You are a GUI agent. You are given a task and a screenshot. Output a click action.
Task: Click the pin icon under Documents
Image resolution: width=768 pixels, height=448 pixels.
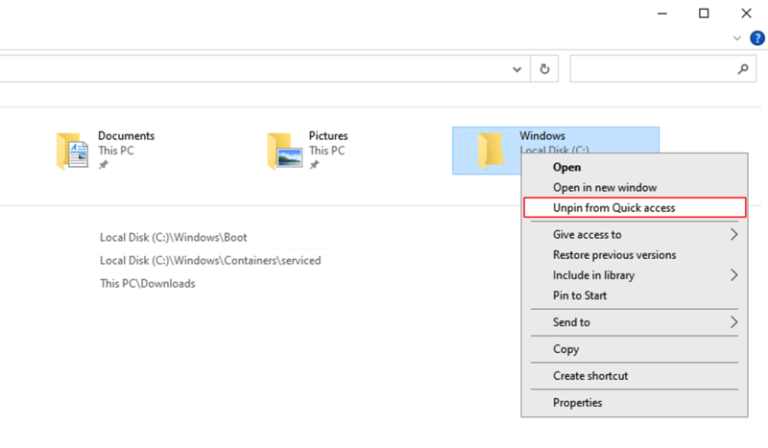point(103,165)
